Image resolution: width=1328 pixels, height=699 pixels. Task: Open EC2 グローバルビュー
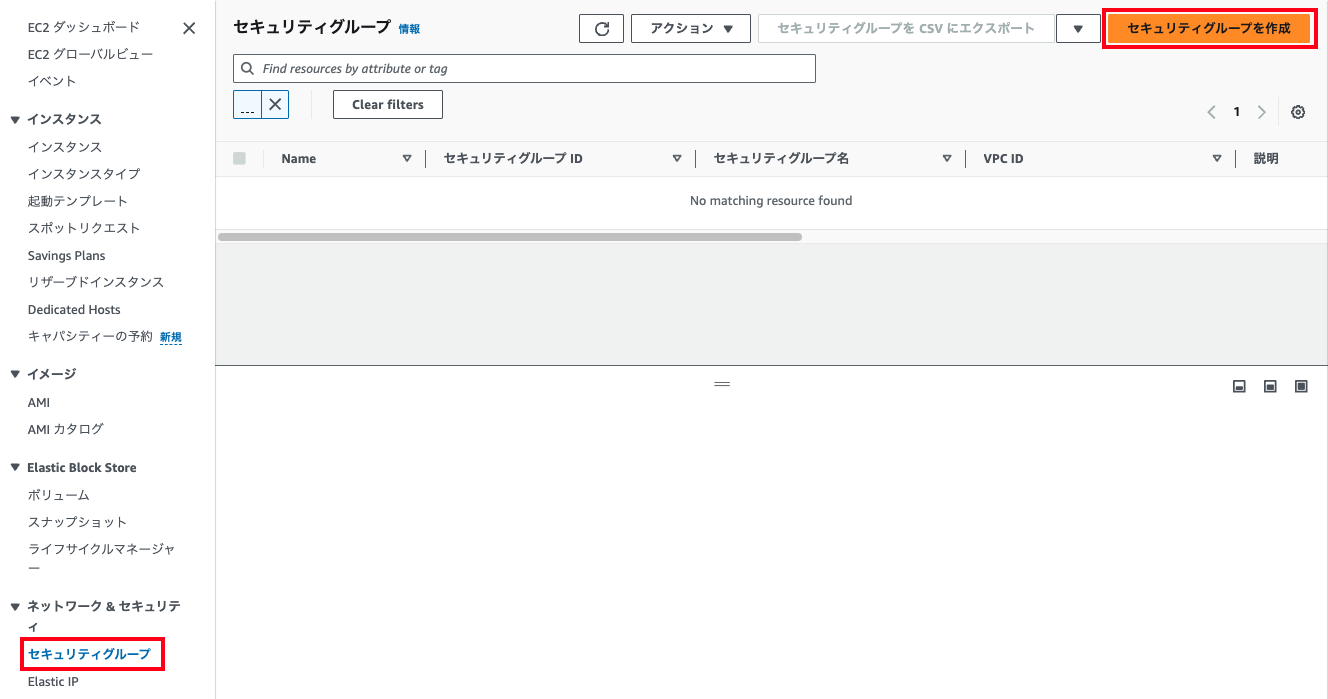point(90,54)
